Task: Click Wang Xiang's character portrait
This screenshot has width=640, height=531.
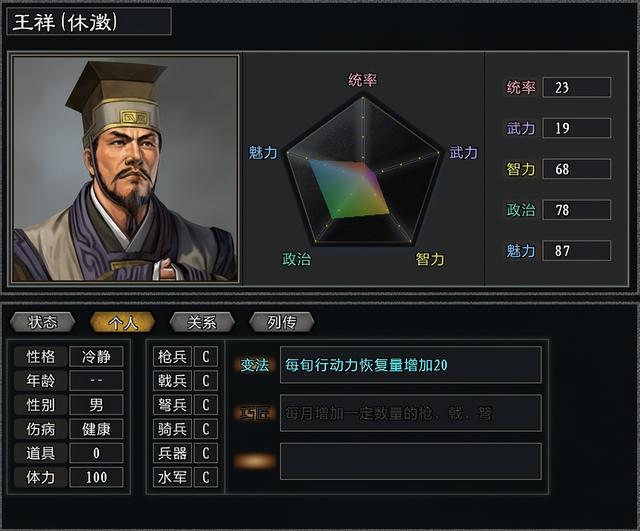Action: (x=125, y=168)
